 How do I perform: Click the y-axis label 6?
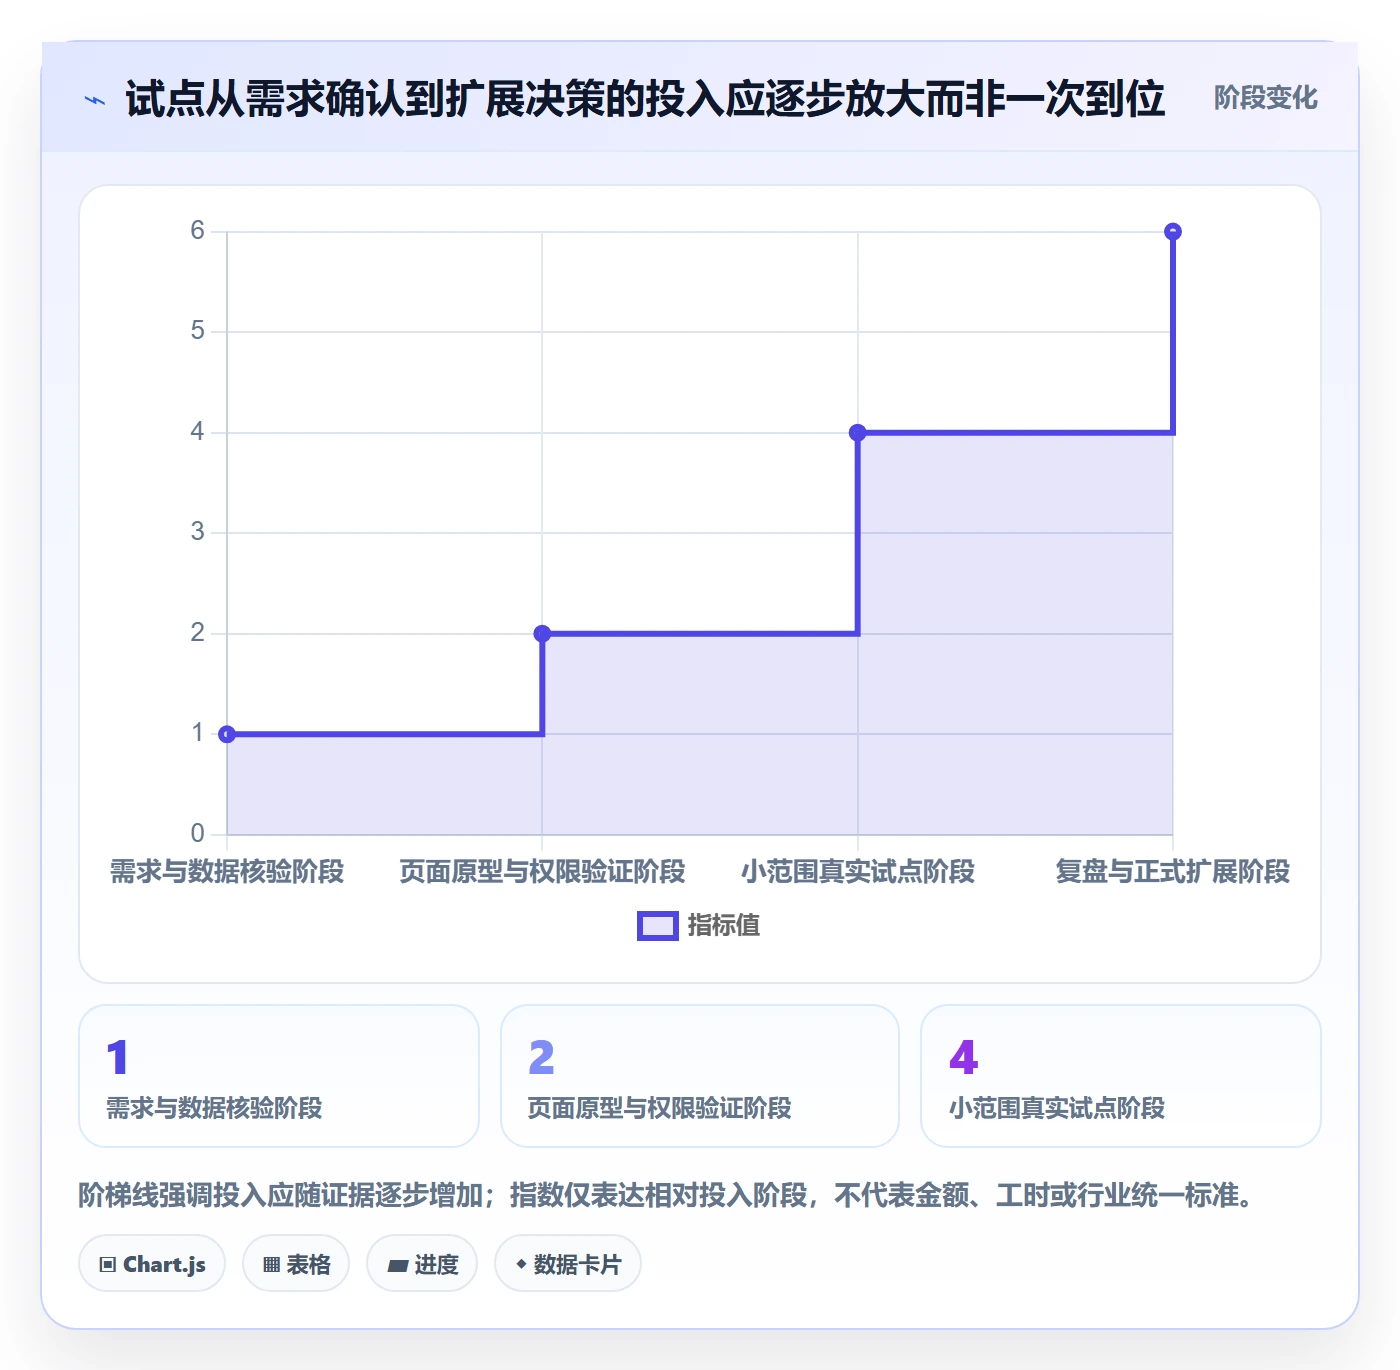pos(197,231)
